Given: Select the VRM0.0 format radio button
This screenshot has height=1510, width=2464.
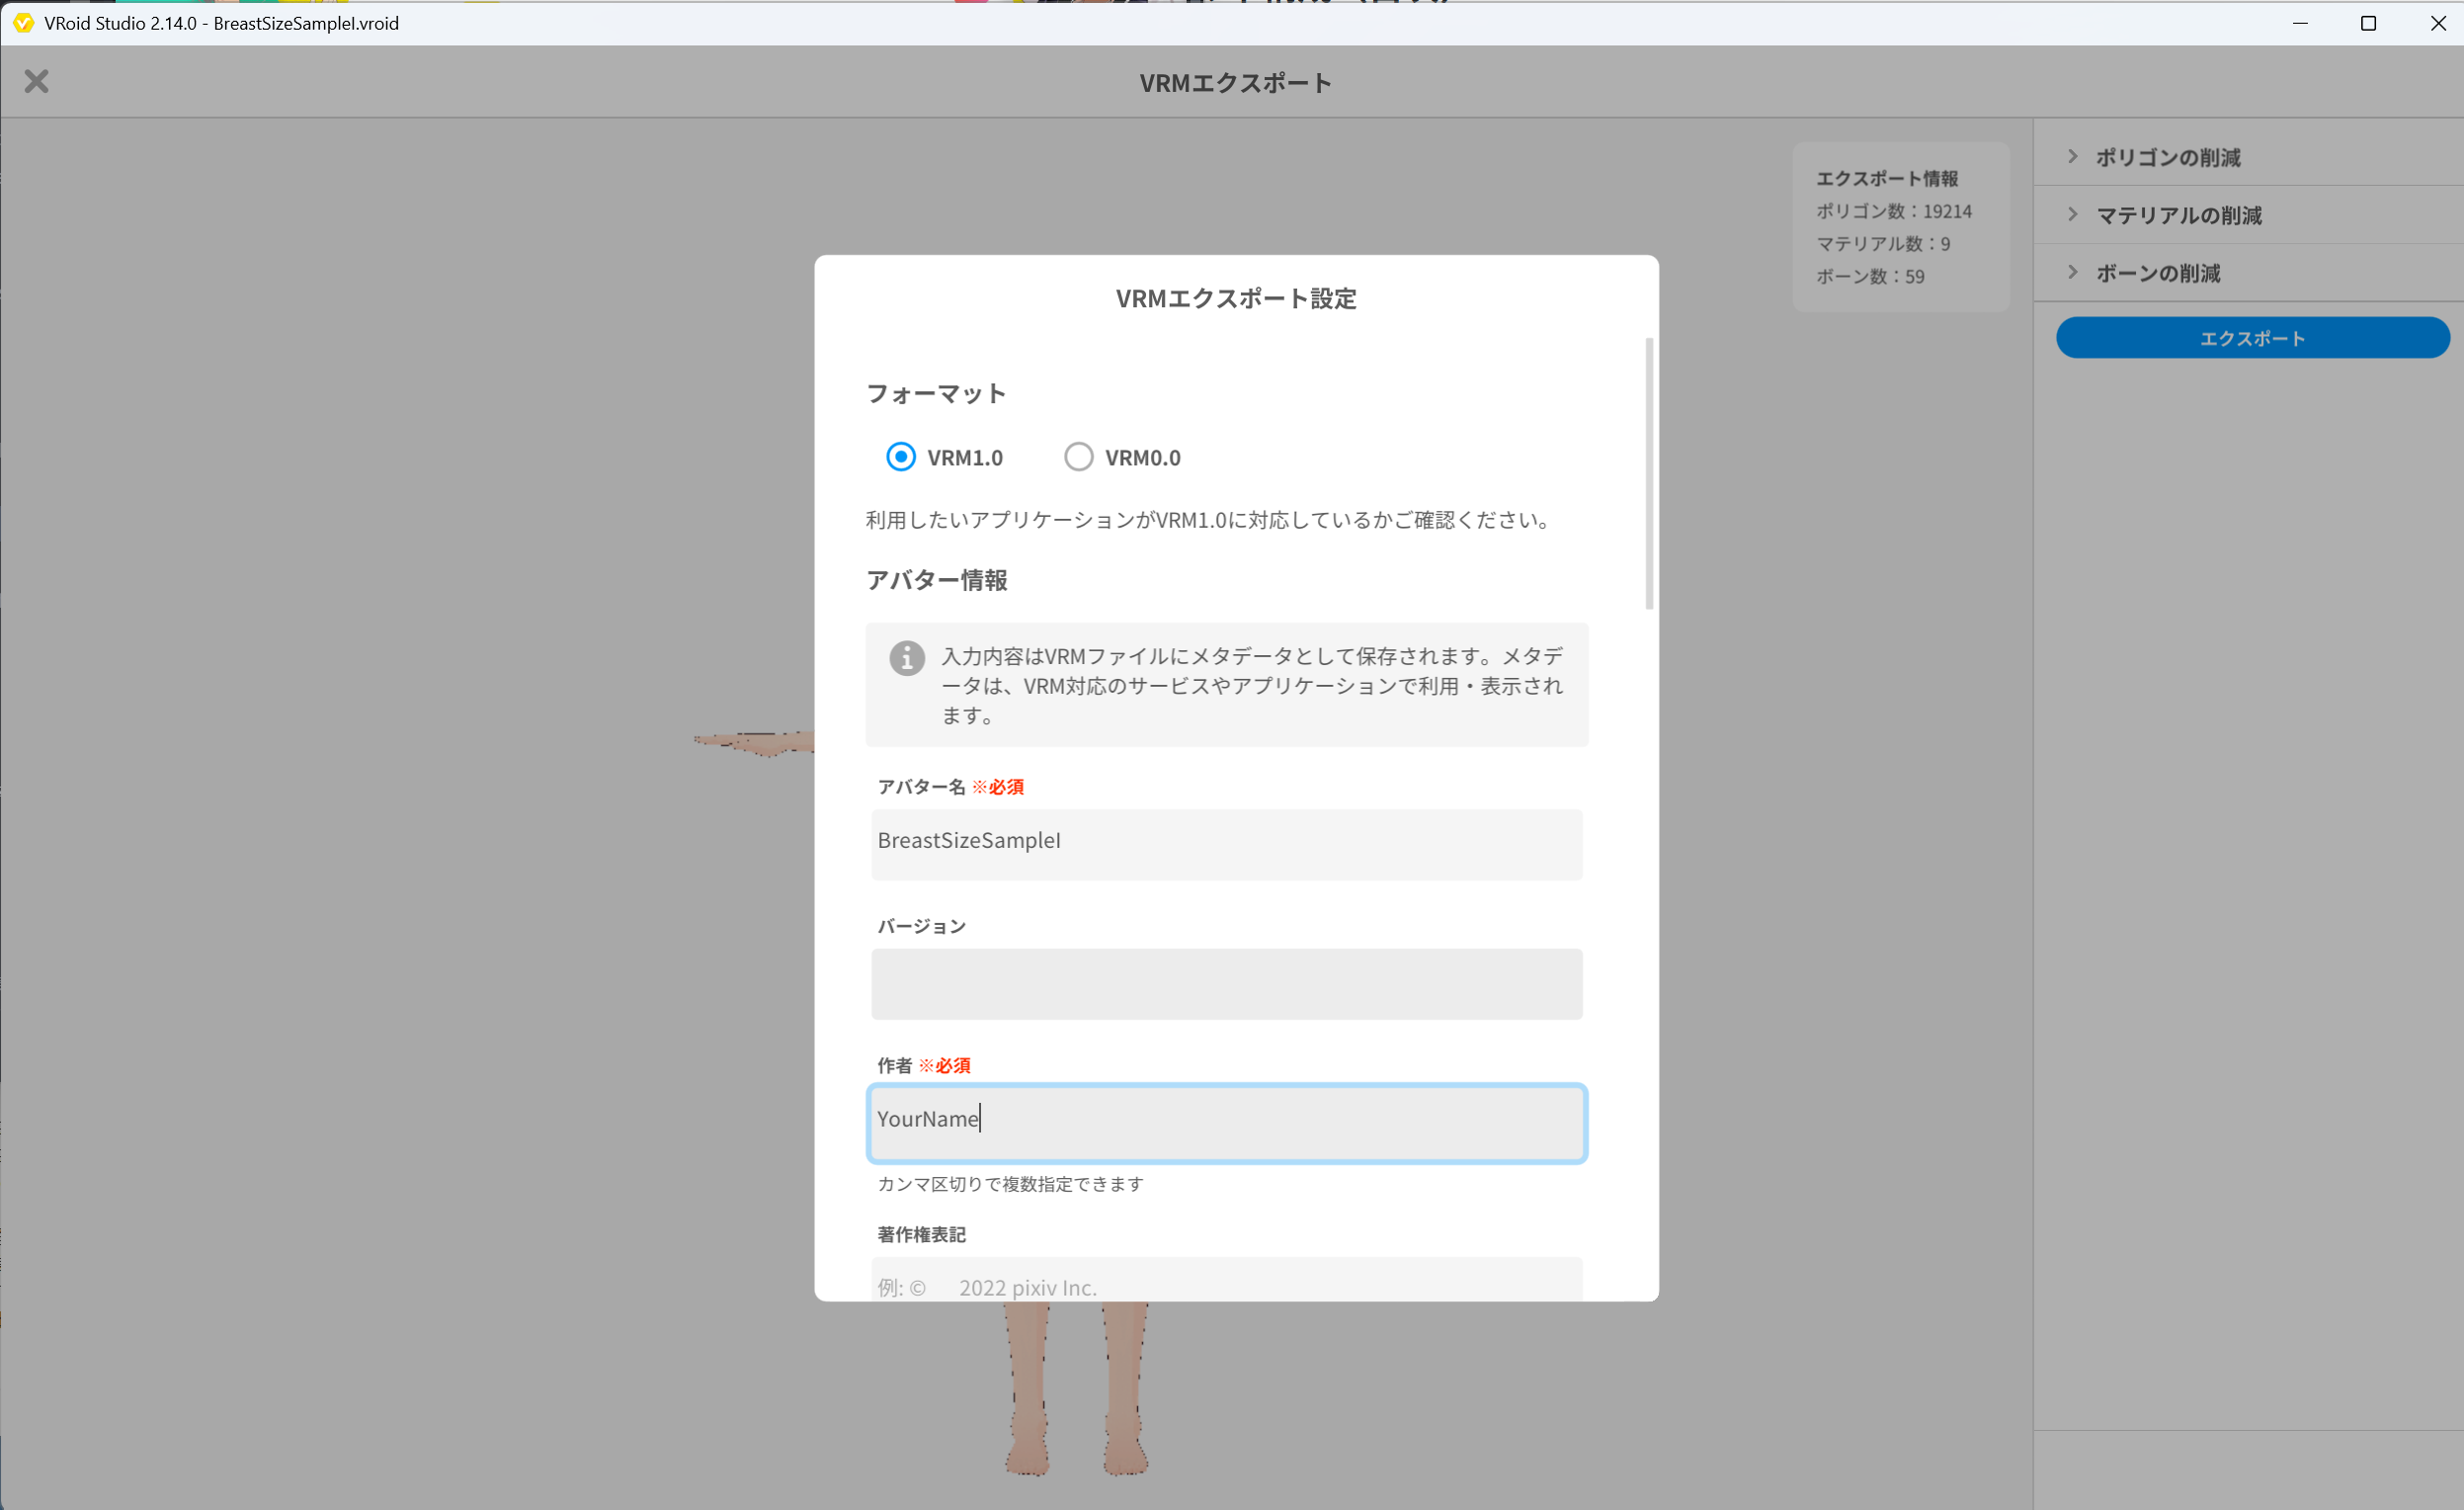Looking at the screenshot, I should 1078,457.
